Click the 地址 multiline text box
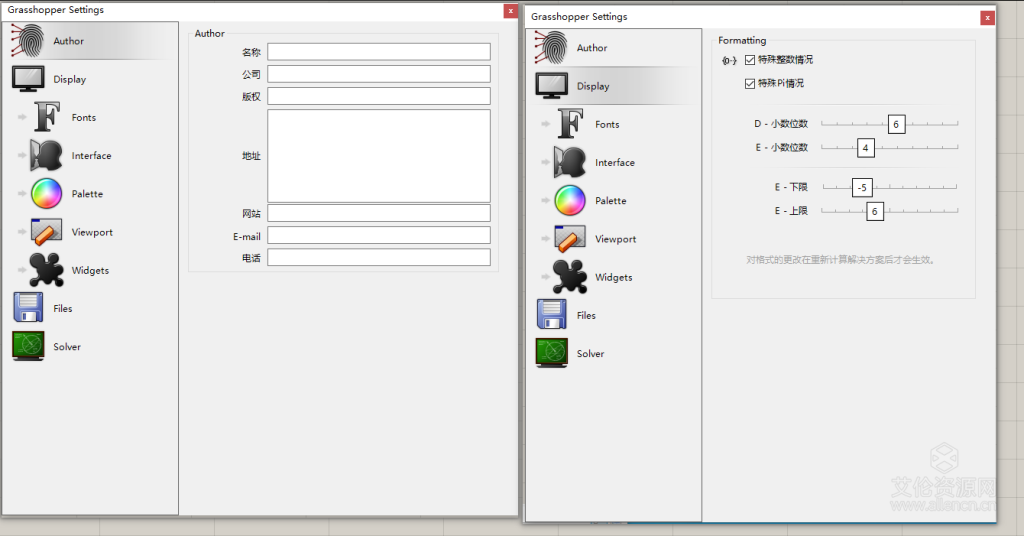The width and height of the screenshot is (1024, 536). (379, 156)
